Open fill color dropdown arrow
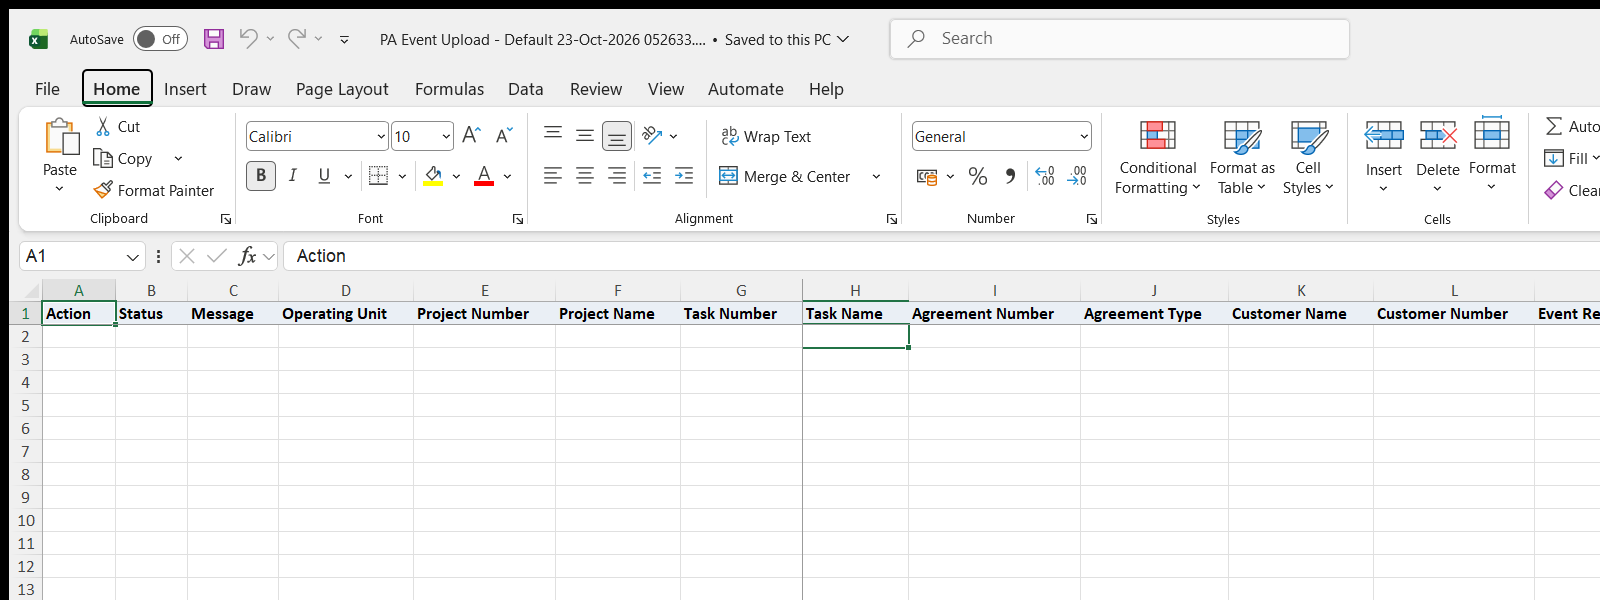 point(456,177)
